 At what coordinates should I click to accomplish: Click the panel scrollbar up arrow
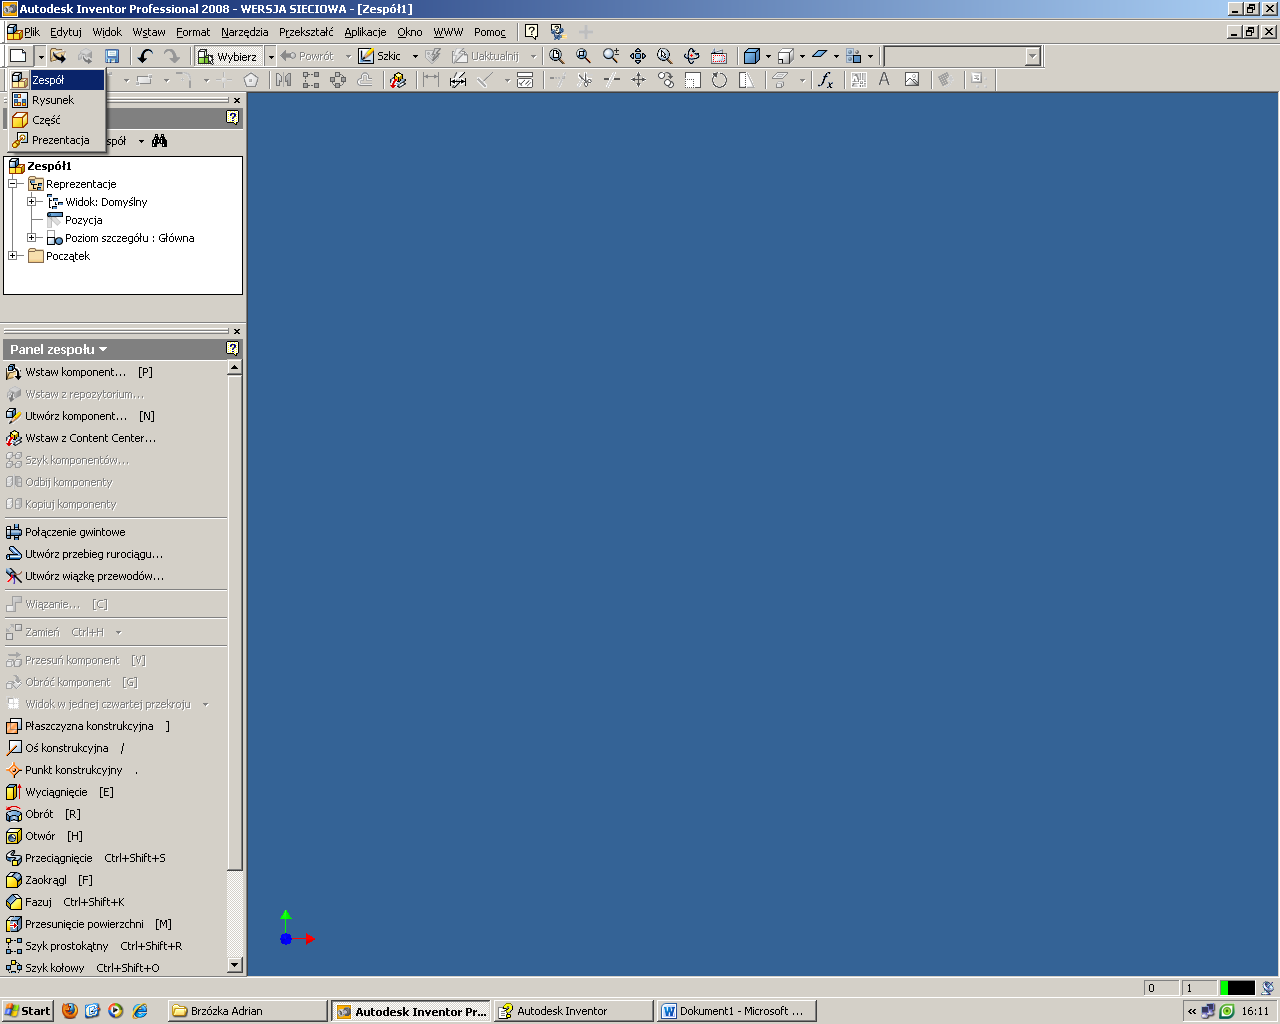click(235, 368)
